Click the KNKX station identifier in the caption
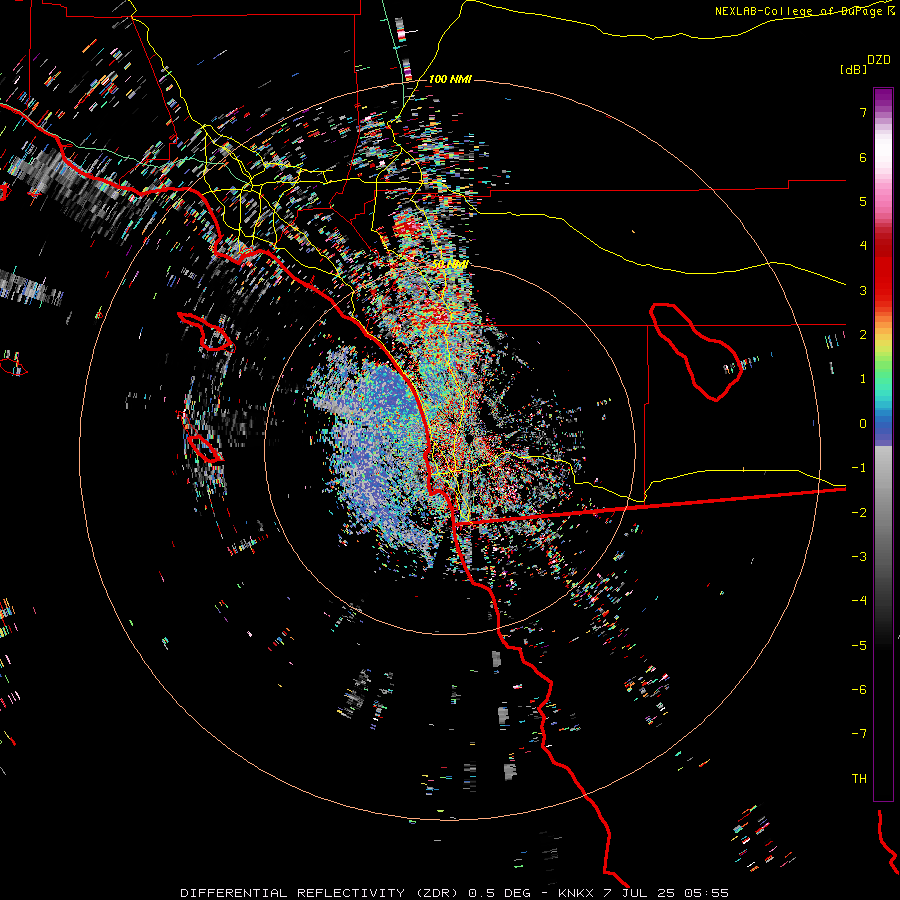The height and width of the screenshot is (900, 900). 577,893
